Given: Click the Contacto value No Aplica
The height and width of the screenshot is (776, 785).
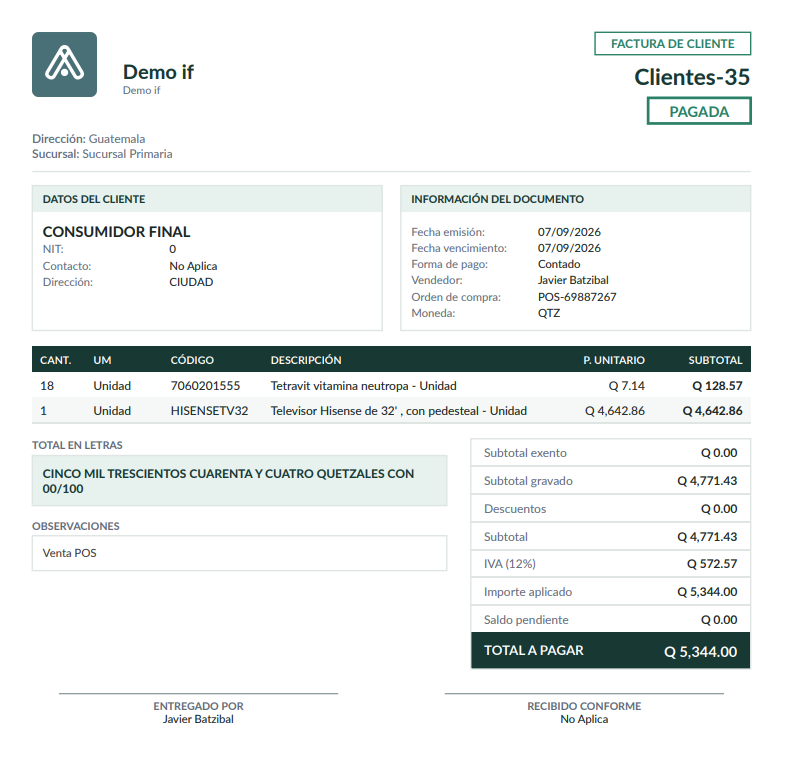Looking at the screenshot, I should coord(193,266).
